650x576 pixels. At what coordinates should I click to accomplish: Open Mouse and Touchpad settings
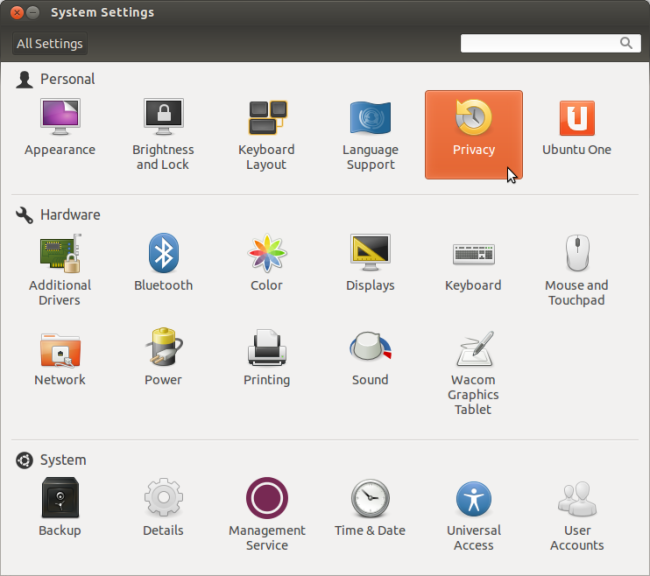(x=577, y=270)
